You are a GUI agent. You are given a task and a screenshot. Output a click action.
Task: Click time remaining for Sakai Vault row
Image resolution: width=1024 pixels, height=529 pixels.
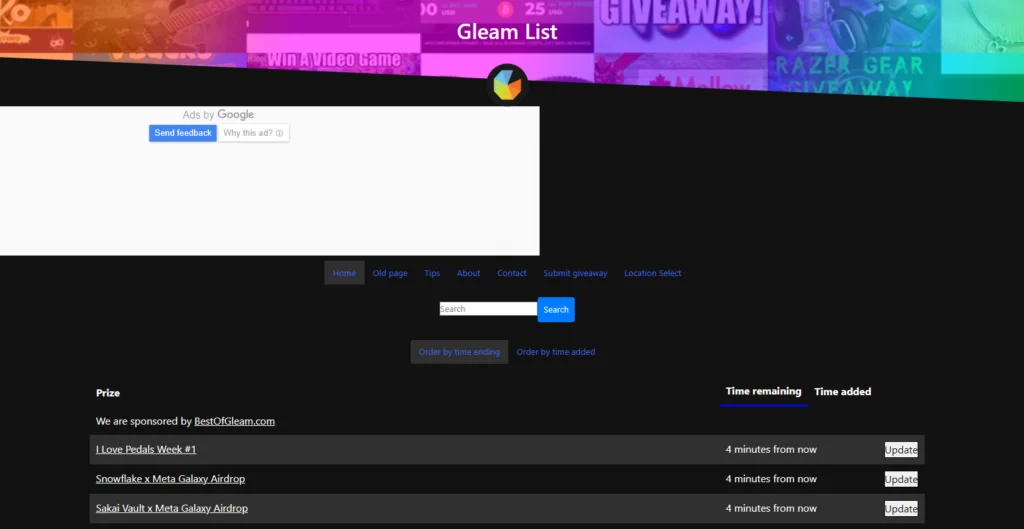(x=771, y=508)
